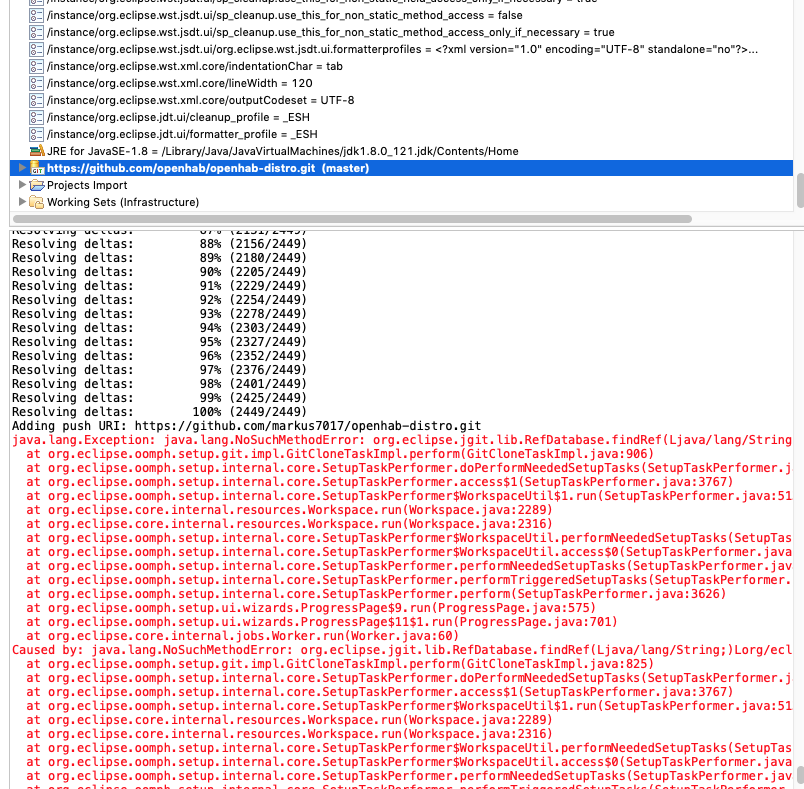Expand the openhab-distro.git (master) node
The image size is (804, 789).
click(22, 168)
